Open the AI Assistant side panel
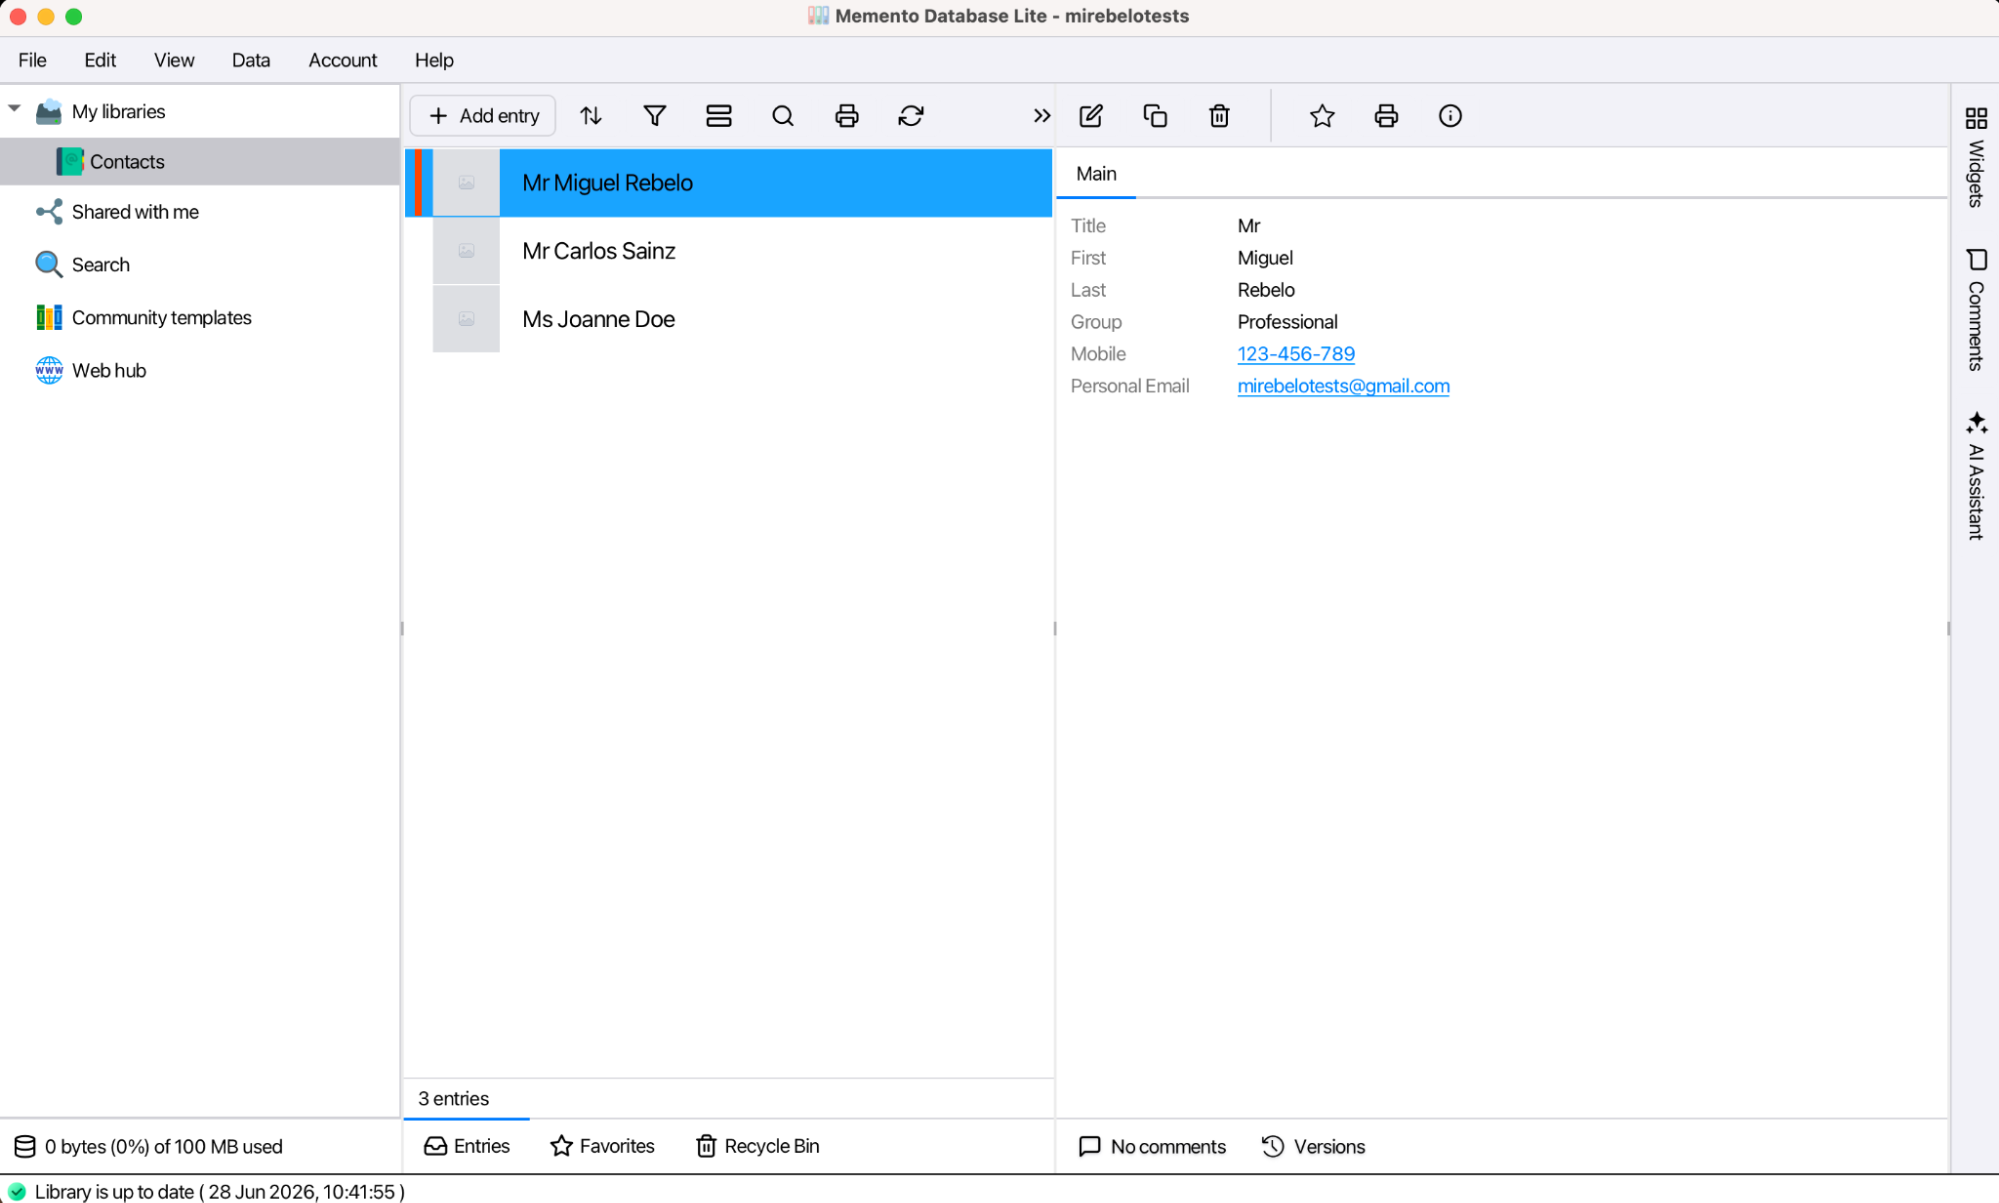Screen dimensions: 1999x1203 (1976, 475)
